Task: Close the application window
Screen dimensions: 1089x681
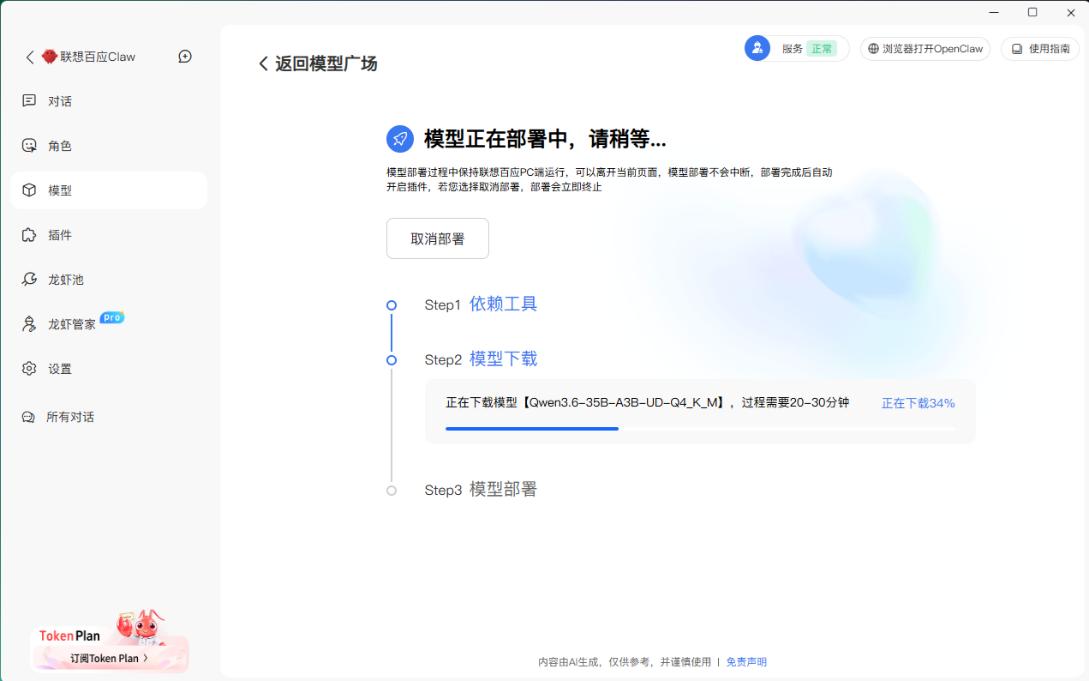Action: pos(1071,12)
